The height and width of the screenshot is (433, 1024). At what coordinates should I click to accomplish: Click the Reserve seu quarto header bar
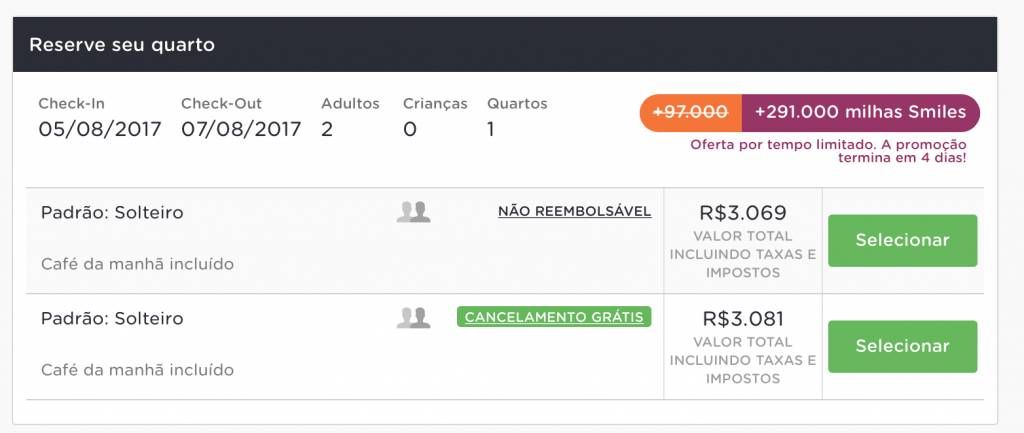pos(505,44)
